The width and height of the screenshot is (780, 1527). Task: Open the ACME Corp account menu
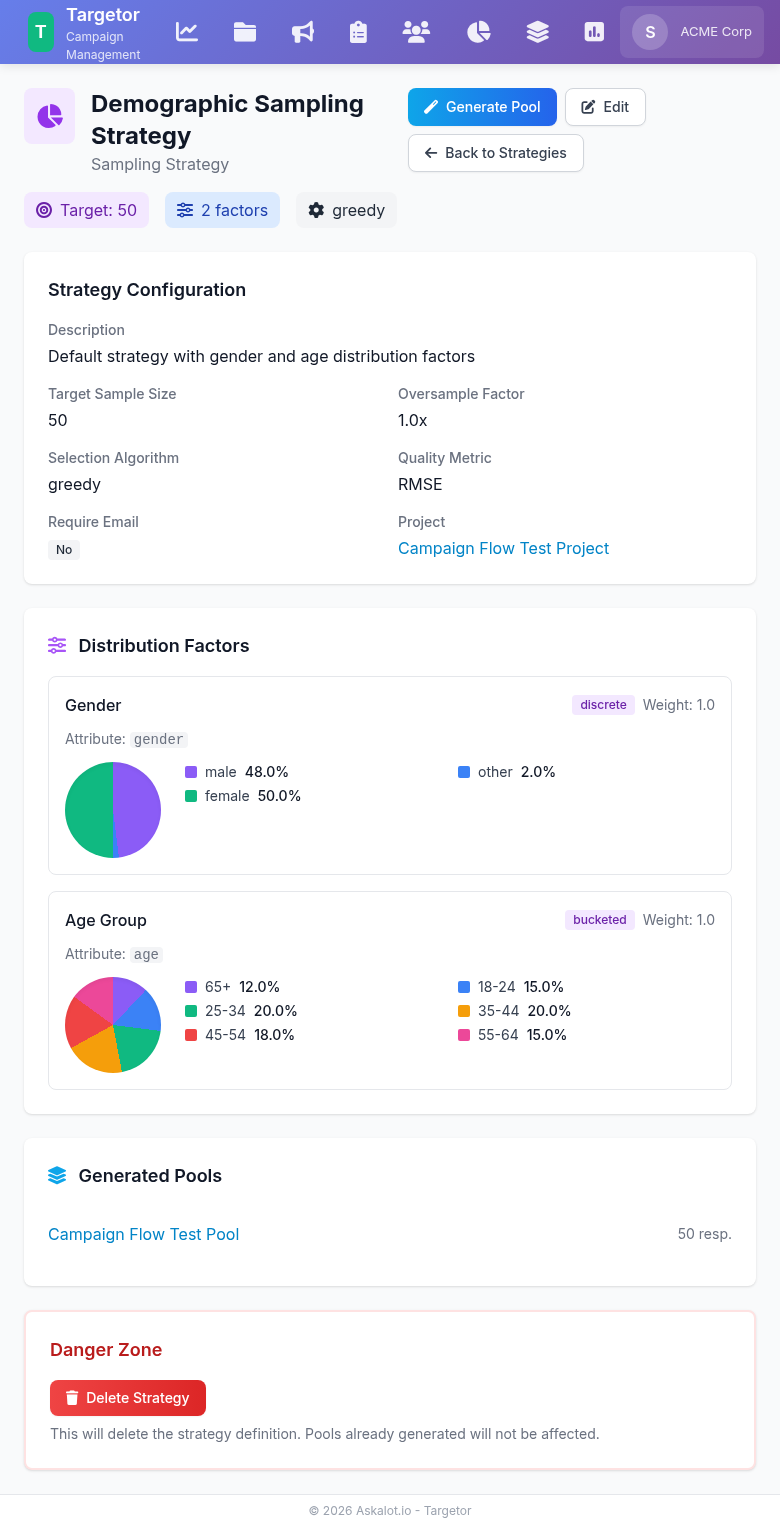tap(692, 32)
